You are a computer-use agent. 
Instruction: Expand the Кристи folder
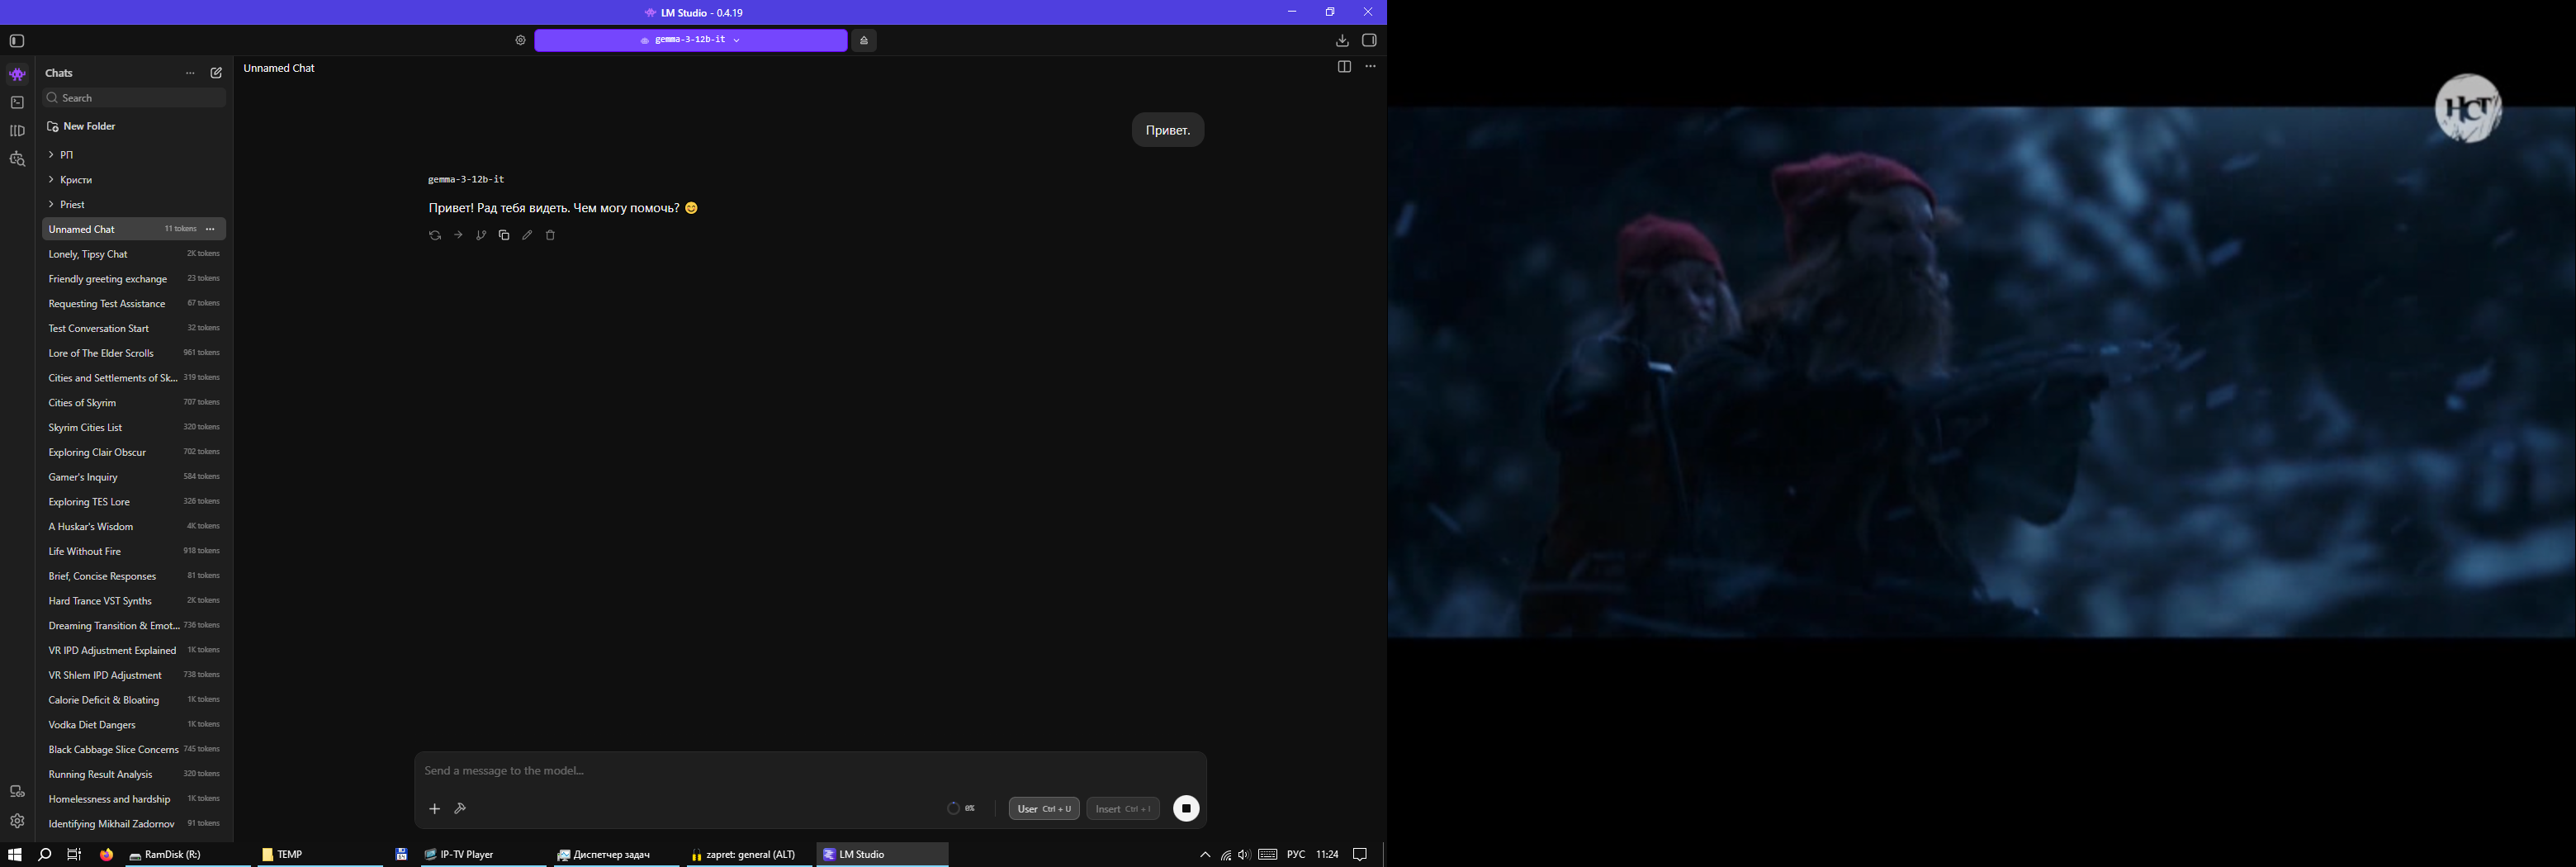134,180
